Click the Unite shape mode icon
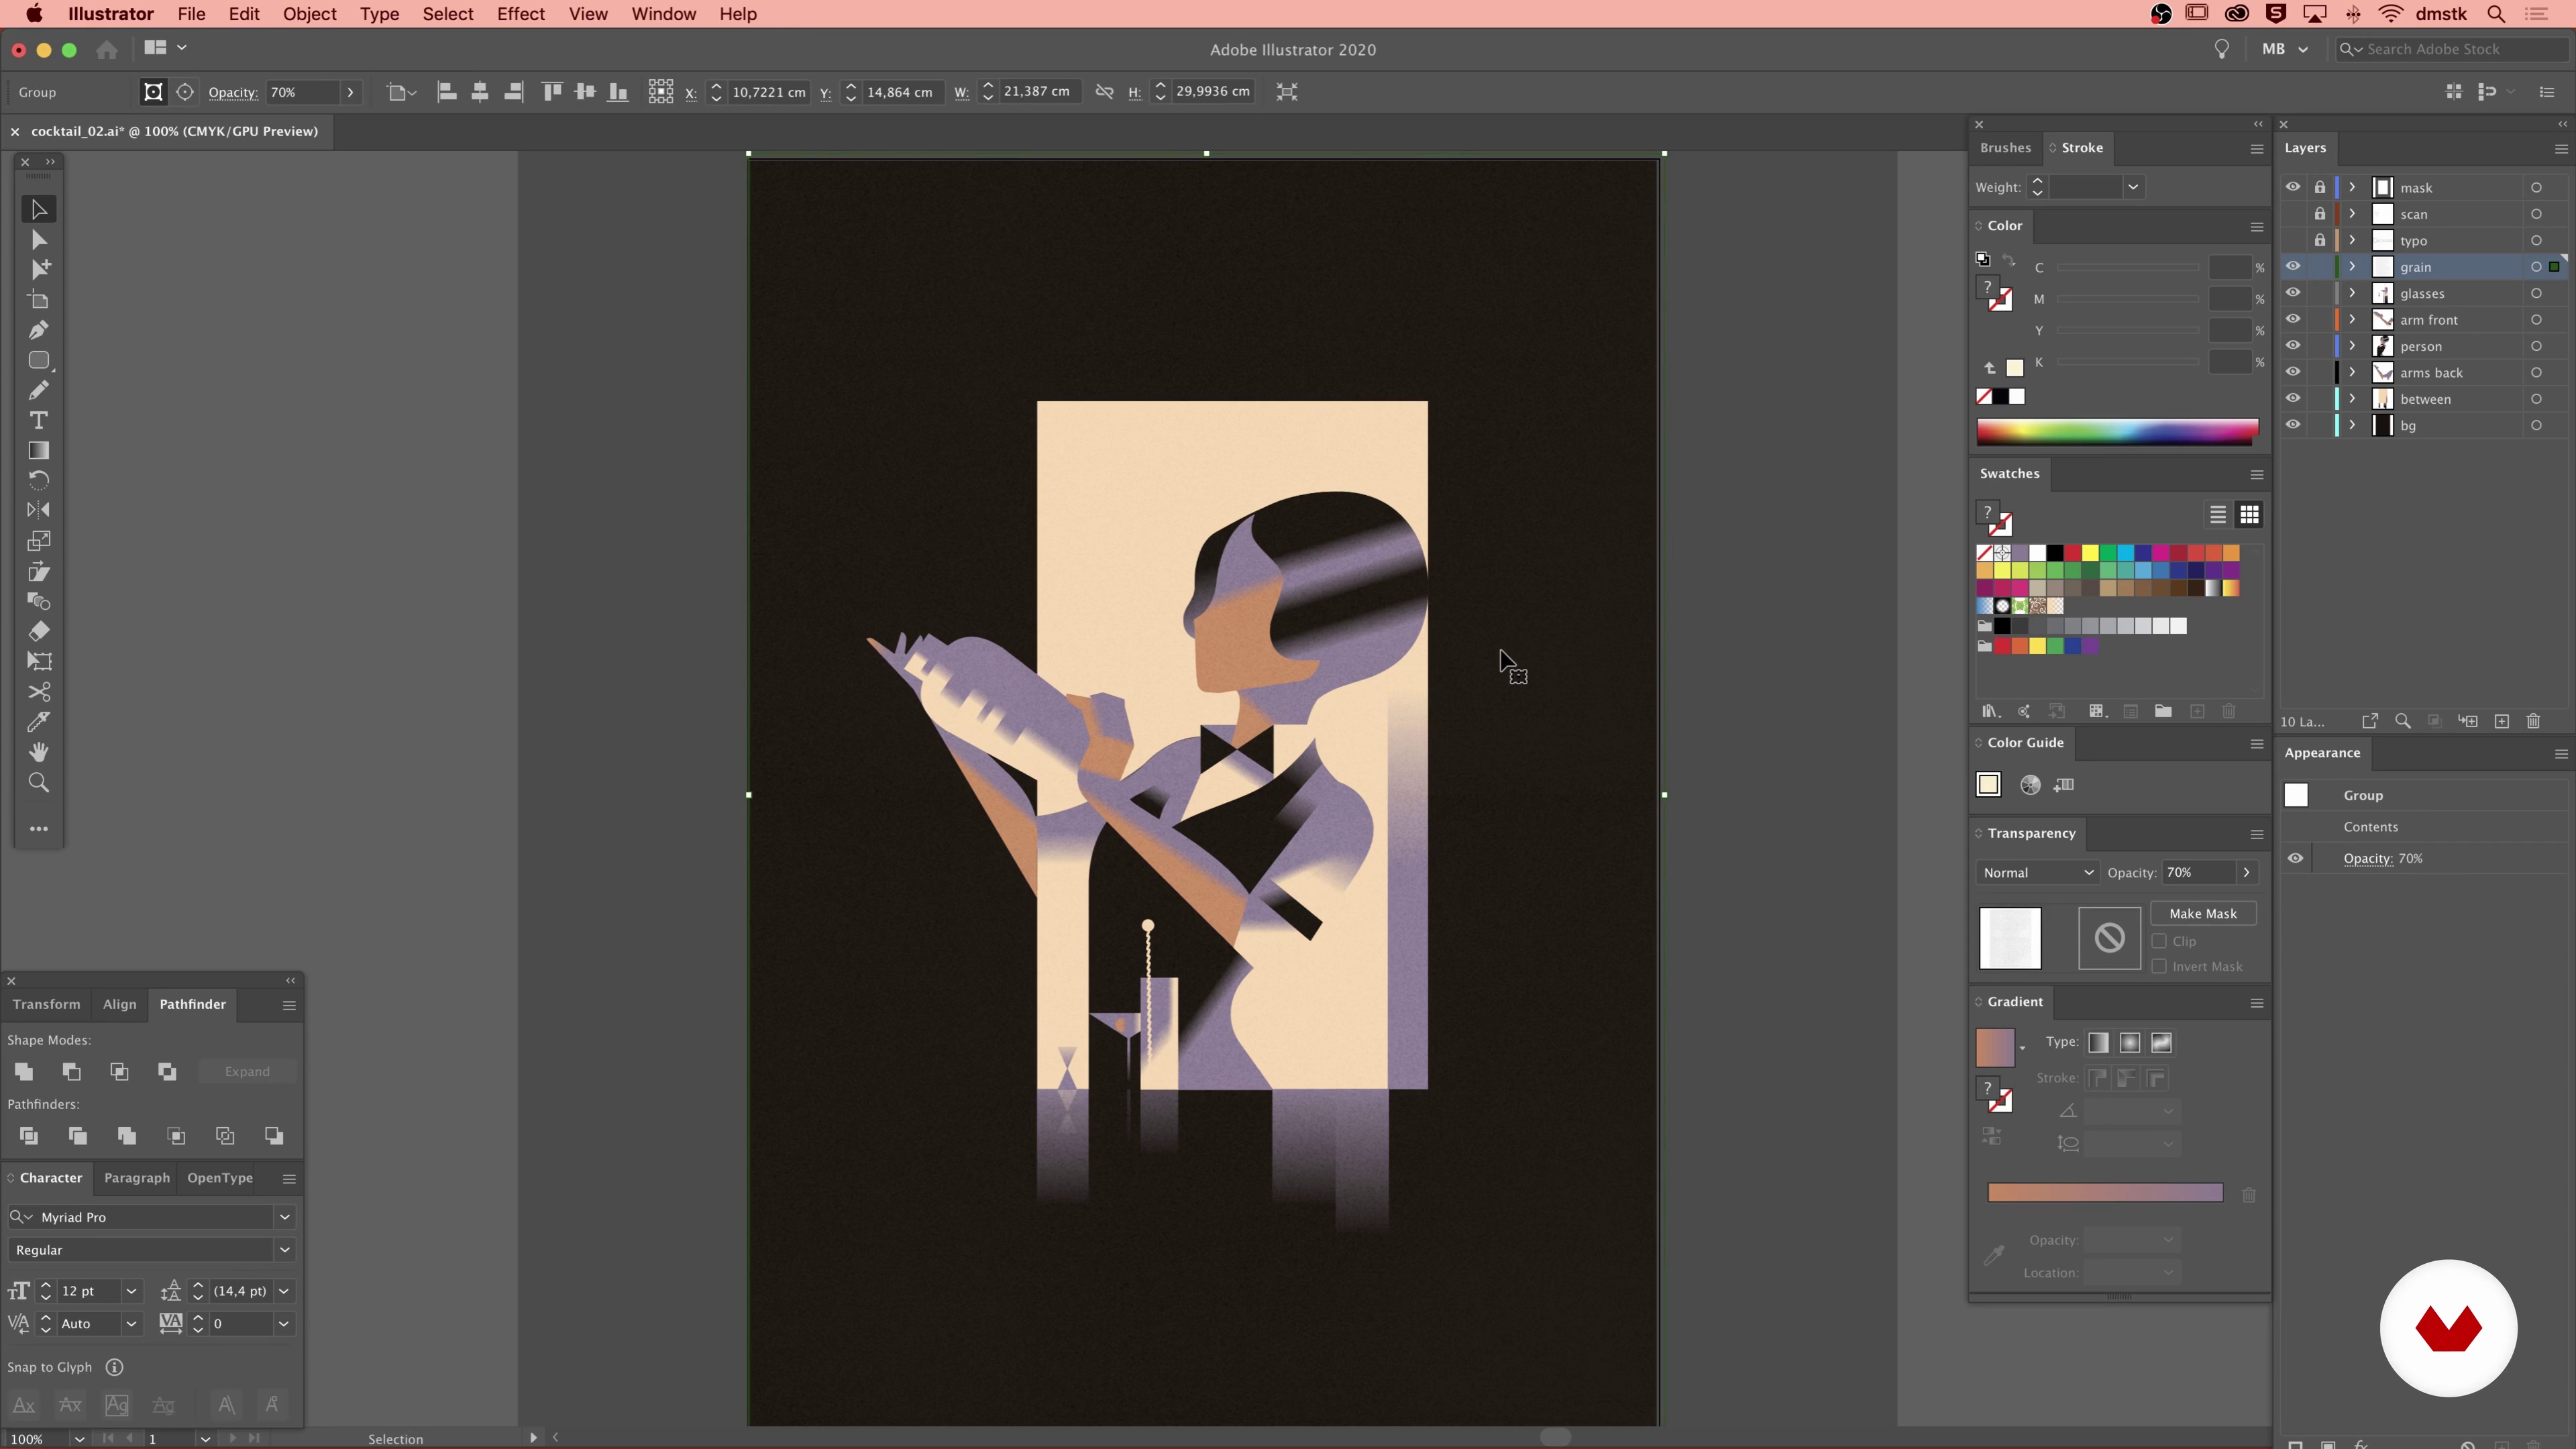This screenshot has height=1449, width=2576. pos(24,1072)
